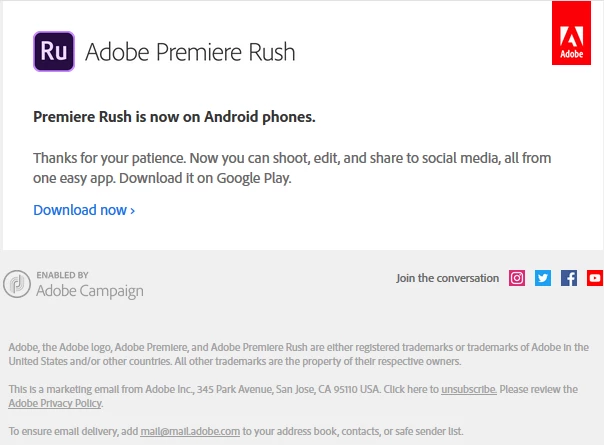Click the Thanks for your patience paragraph
This screenshot has width=604, height=445.
[292, 168]
